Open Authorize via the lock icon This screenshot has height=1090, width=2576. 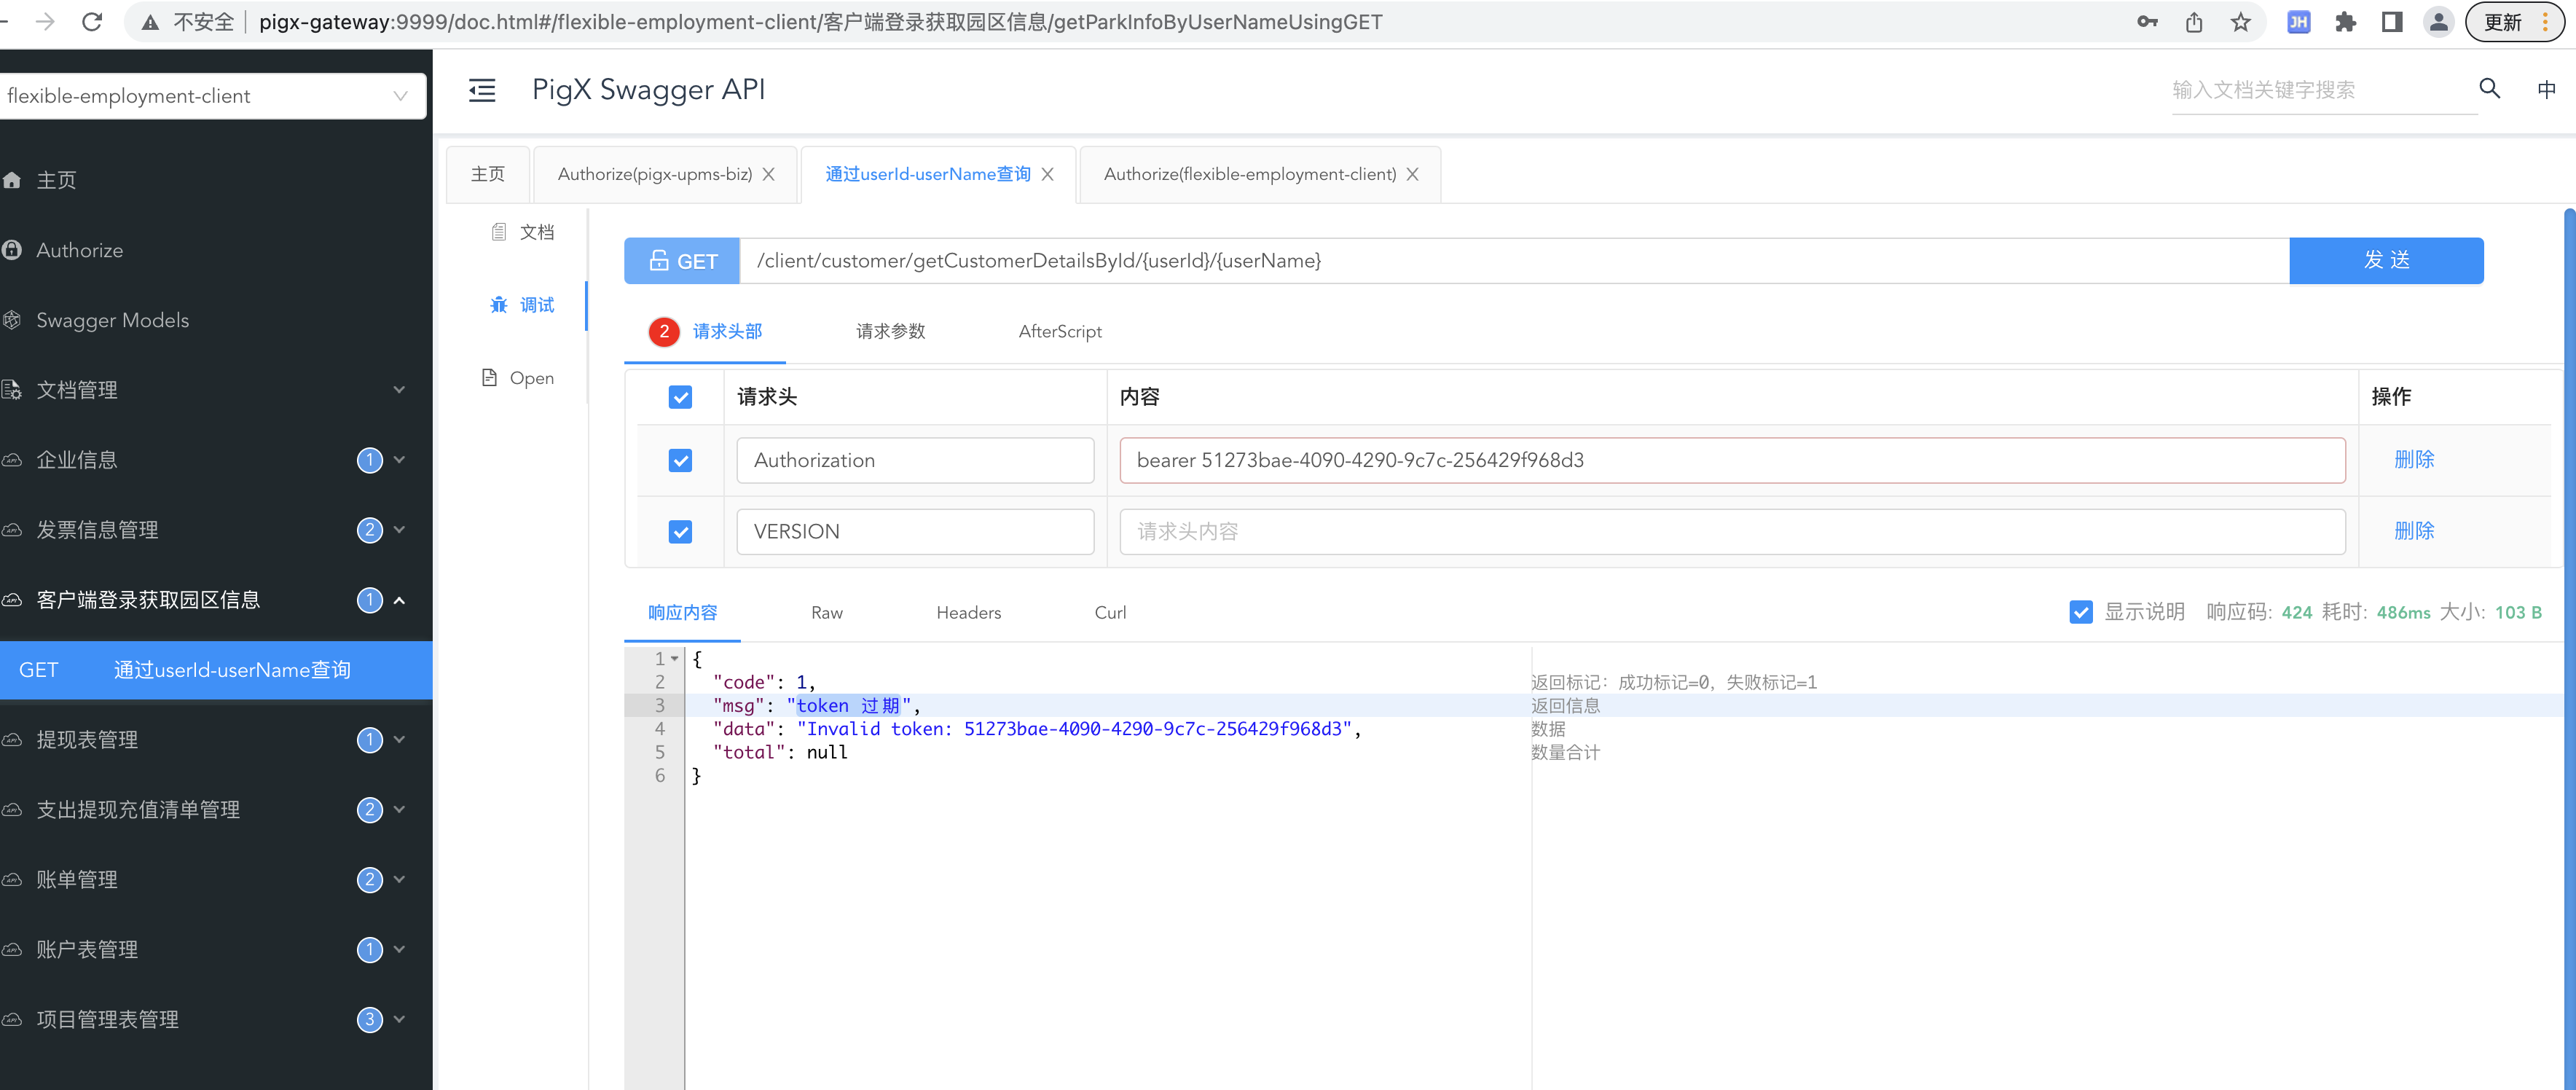(x=12, y=250)
